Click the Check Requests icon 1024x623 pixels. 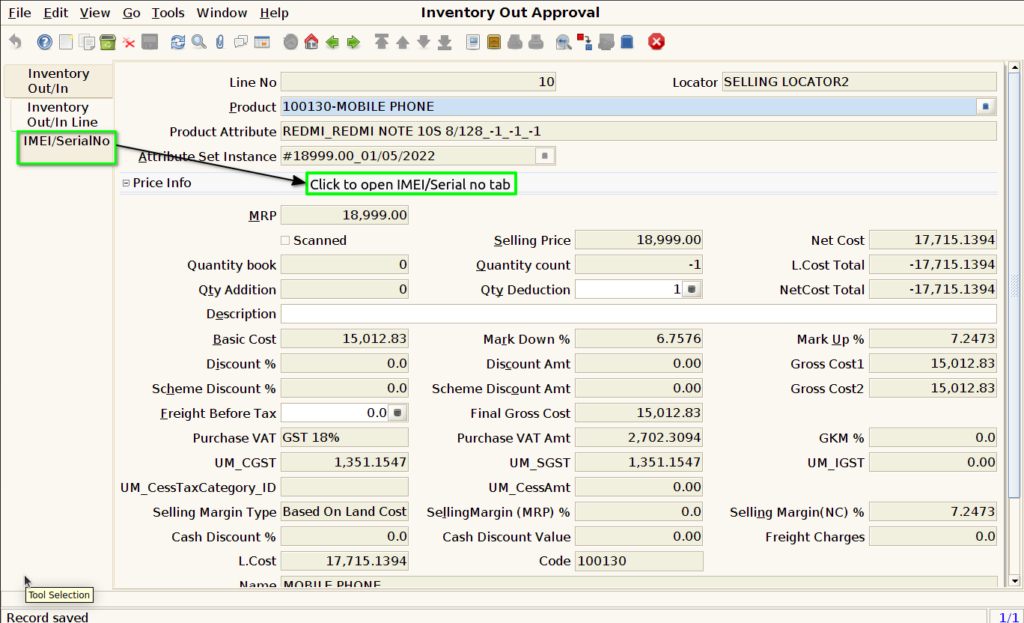click(x=606, y=42)
